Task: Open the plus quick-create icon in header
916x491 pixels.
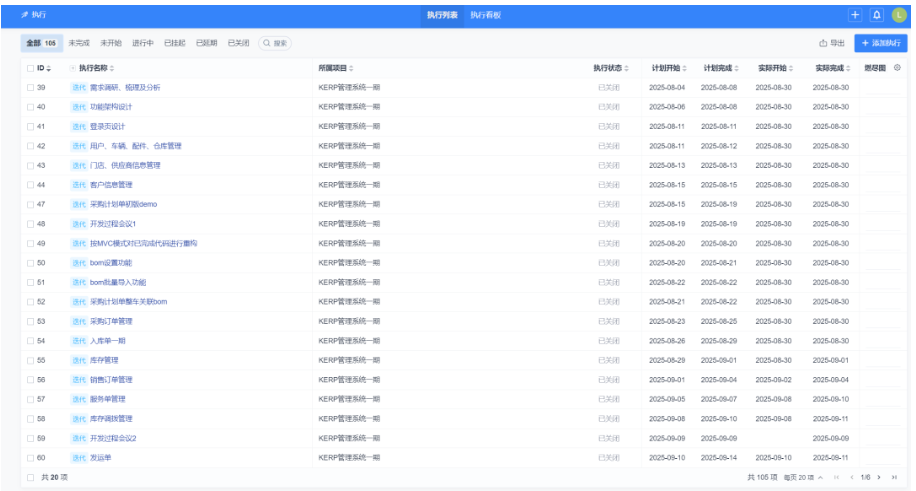Action: tap(855, 15)
